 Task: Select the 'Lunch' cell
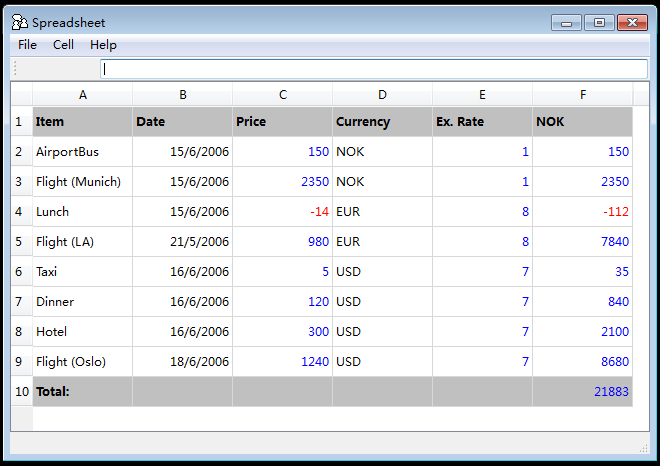[x=82, y=211]
